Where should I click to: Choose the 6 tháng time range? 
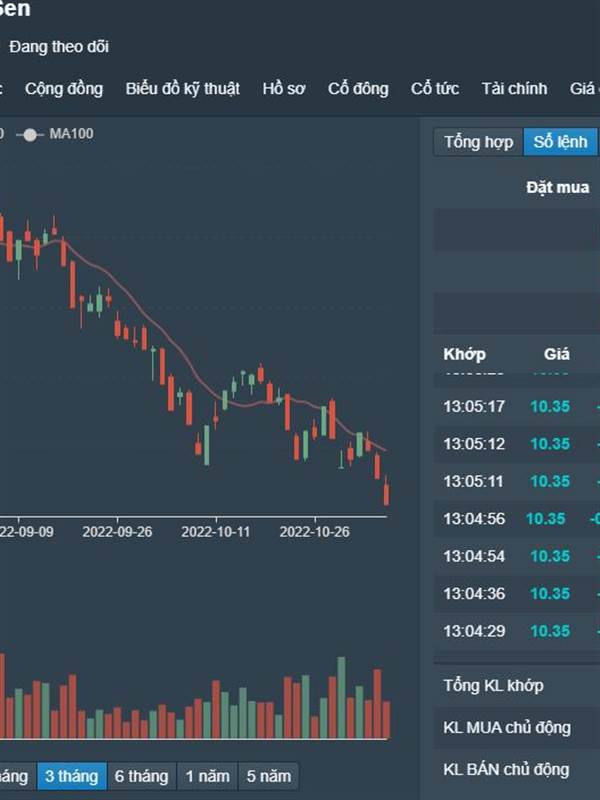(141, 776)
